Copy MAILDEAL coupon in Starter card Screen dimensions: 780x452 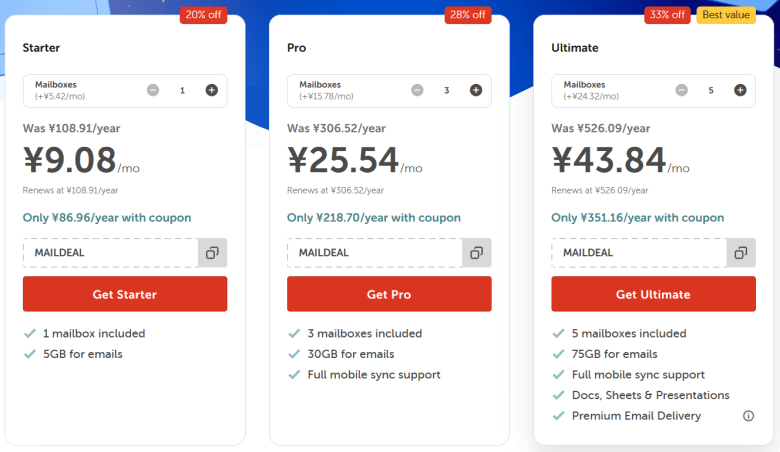(x=212, y=253)
